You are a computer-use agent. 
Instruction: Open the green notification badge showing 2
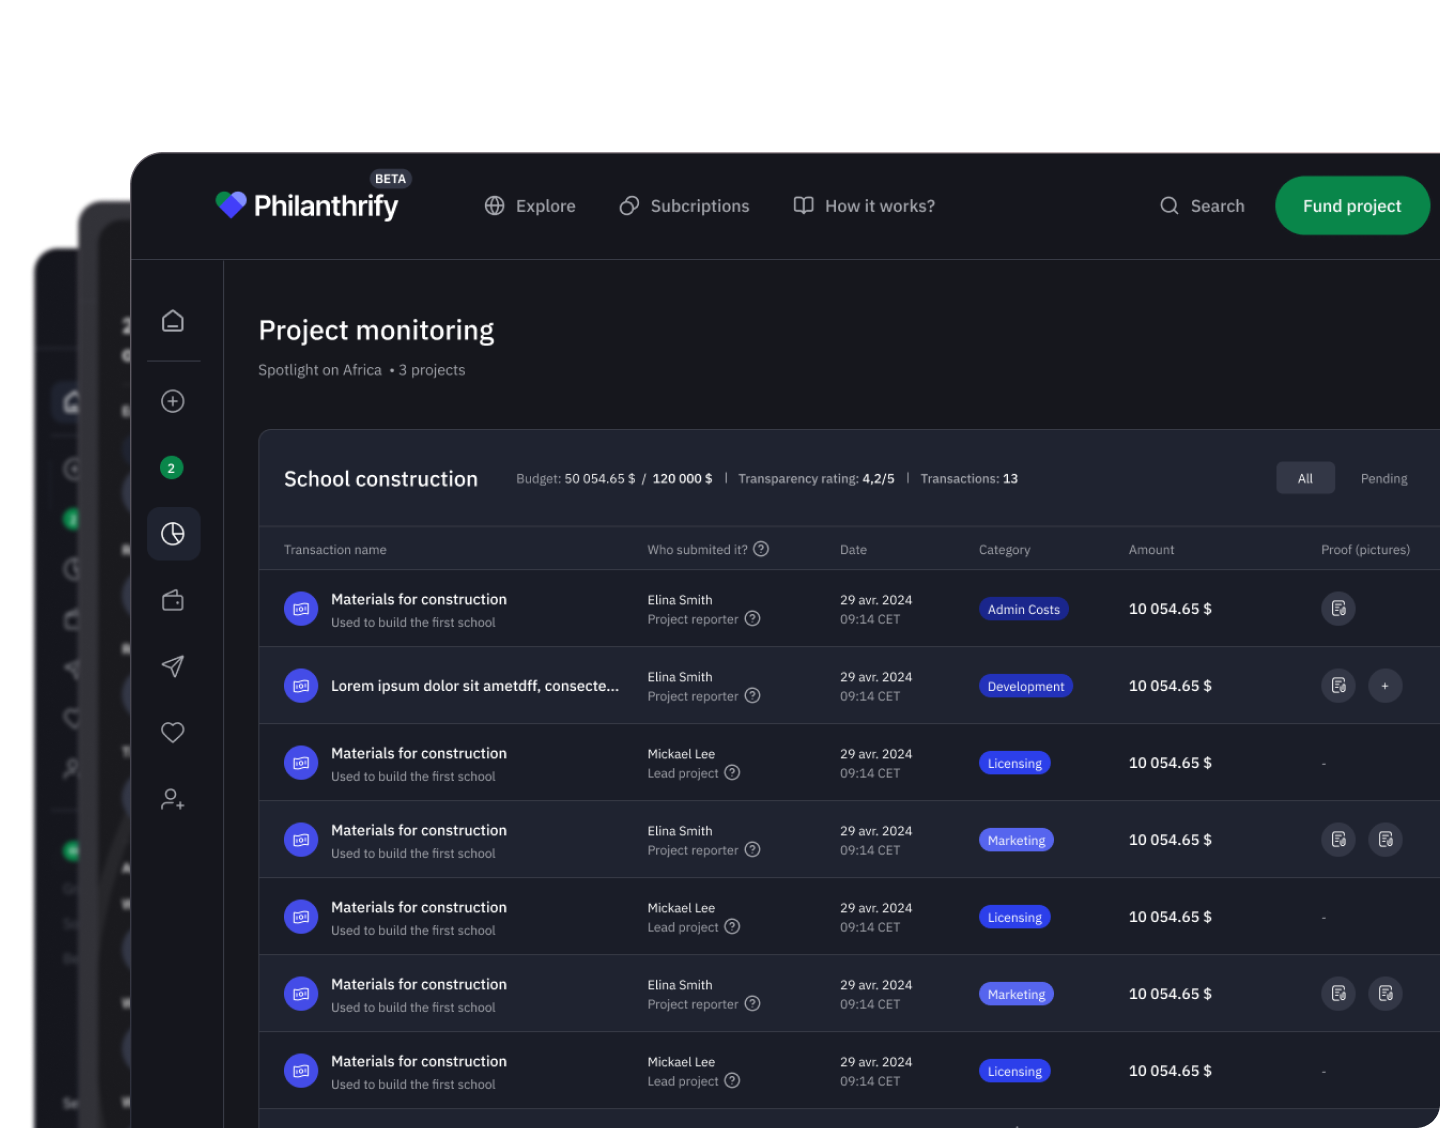pos(172,468)
